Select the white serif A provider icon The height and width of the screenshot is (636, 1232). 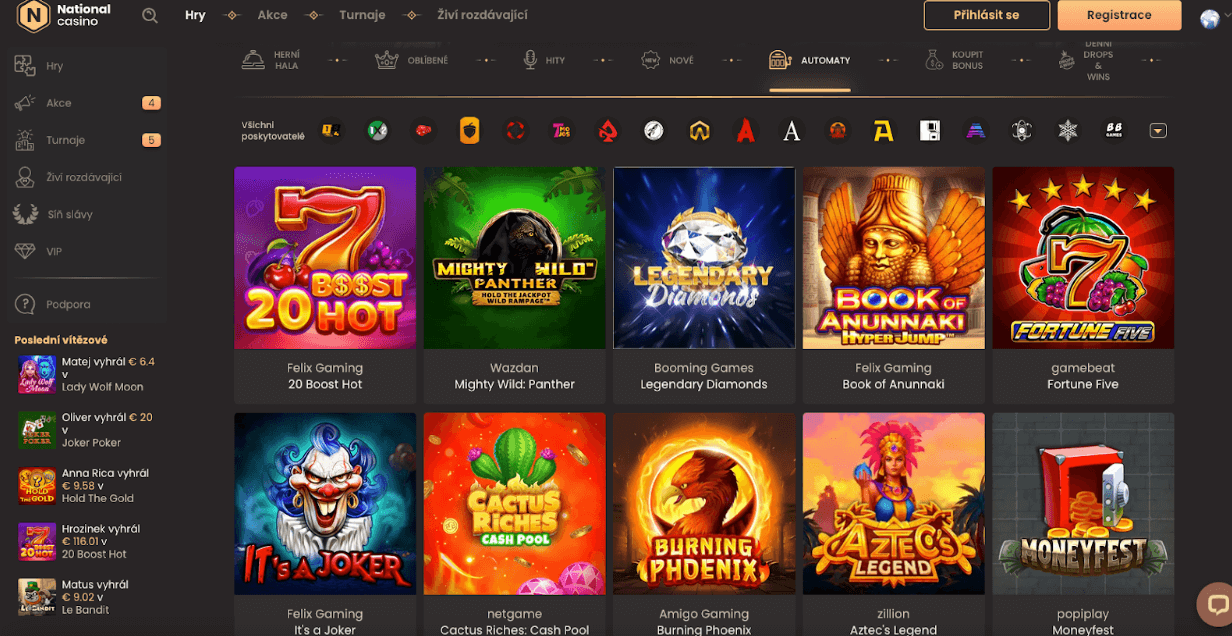click(791, 130)
